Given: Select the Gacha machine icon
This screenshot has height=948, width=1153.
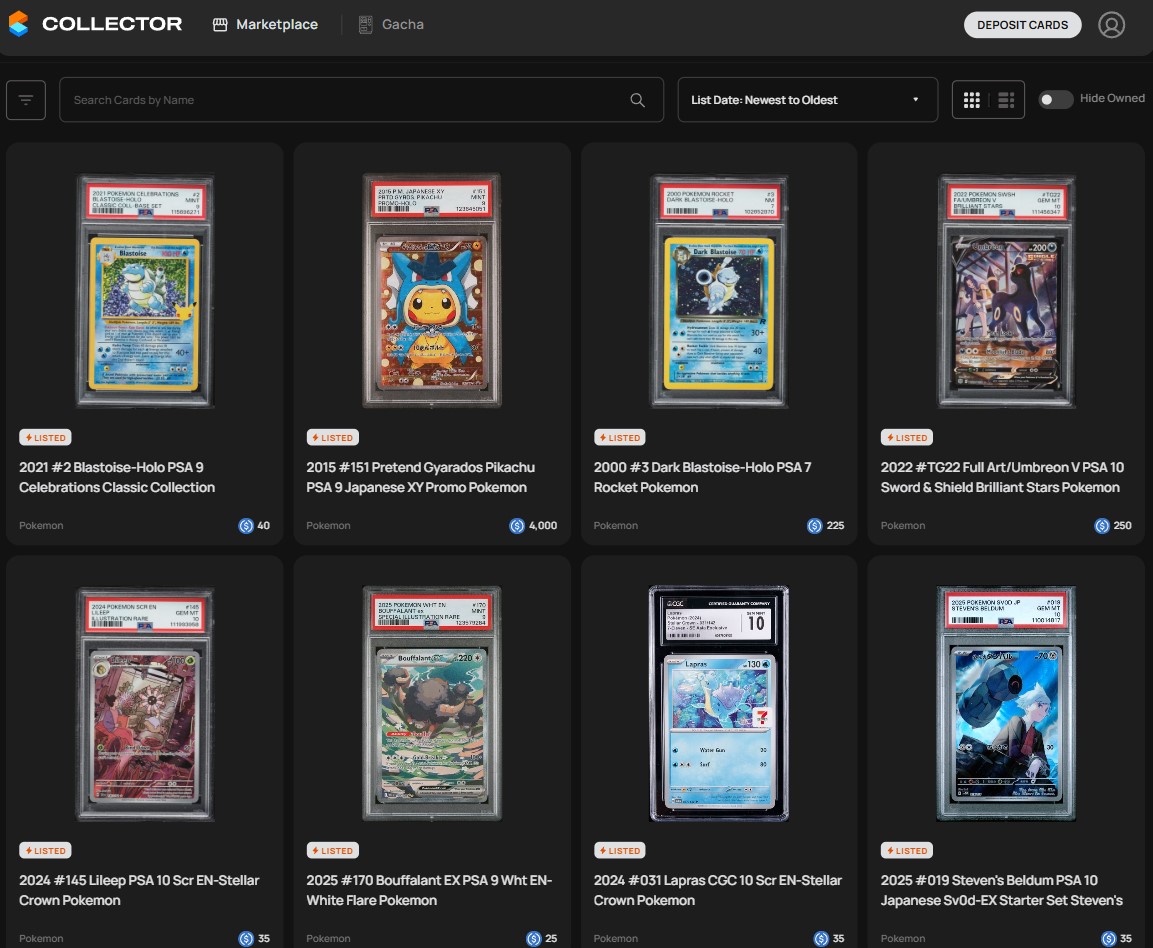Looking at the screenshot, I should (x=365, y=24).
